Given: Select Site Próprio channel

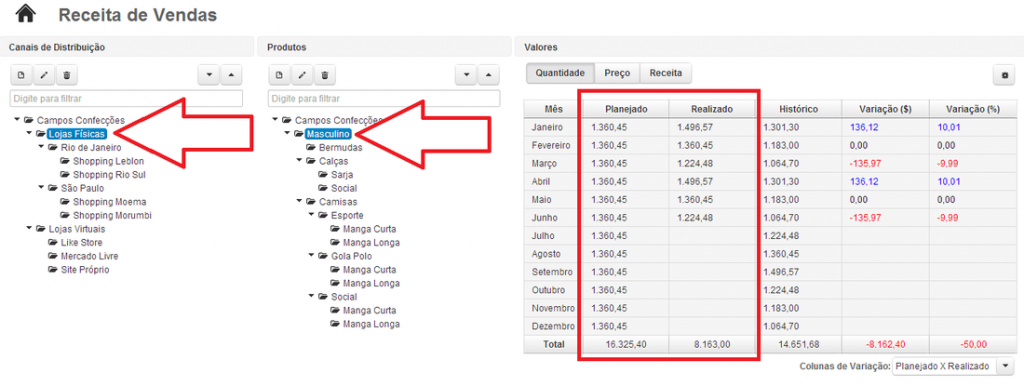Looking at the screenshot, I should click(85, 270).
